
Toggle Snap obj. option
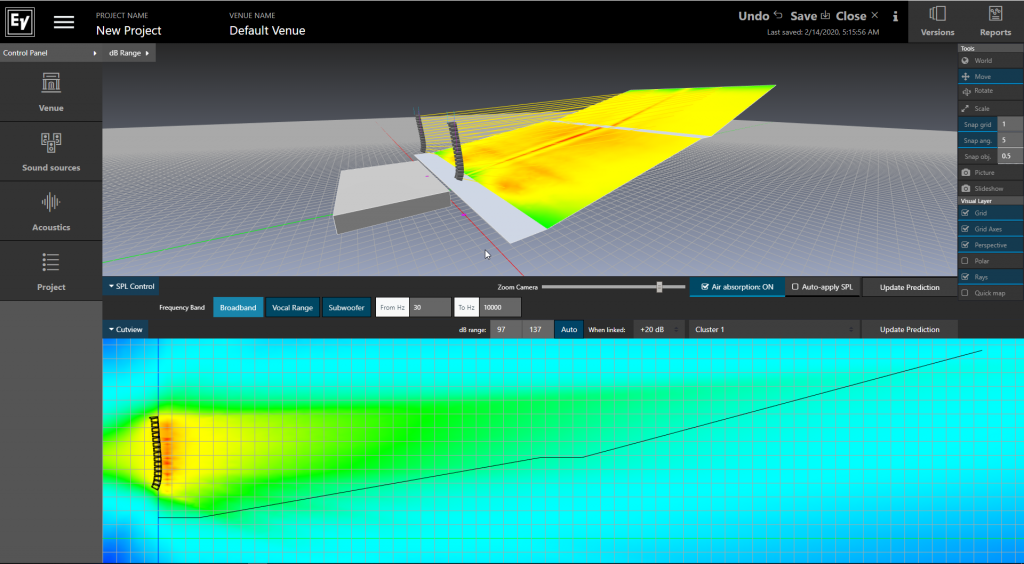(x=978, y=157)
